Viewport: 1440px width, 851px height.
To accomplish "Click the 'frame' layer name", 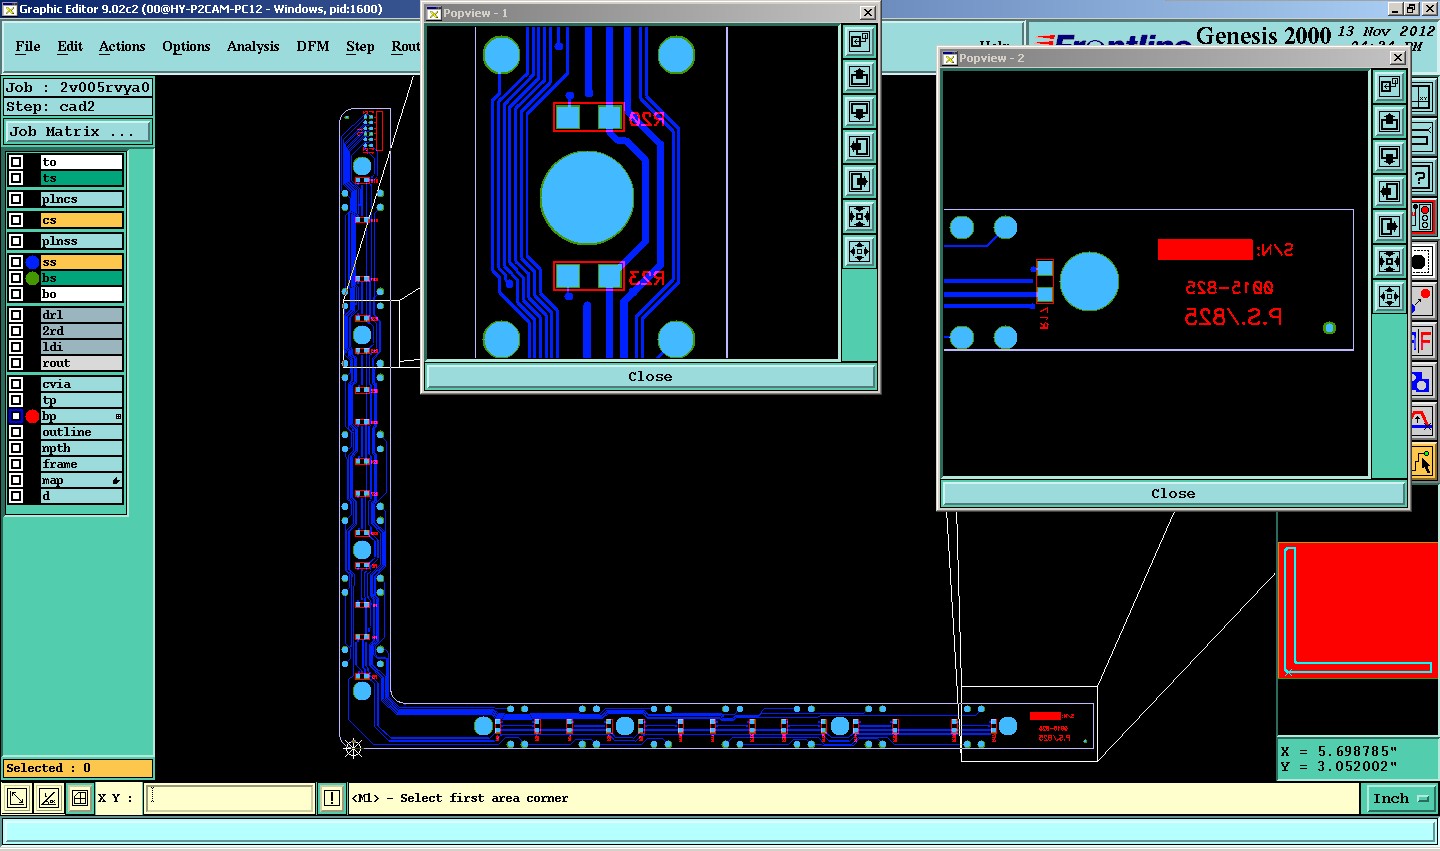I will coord(81,464).
